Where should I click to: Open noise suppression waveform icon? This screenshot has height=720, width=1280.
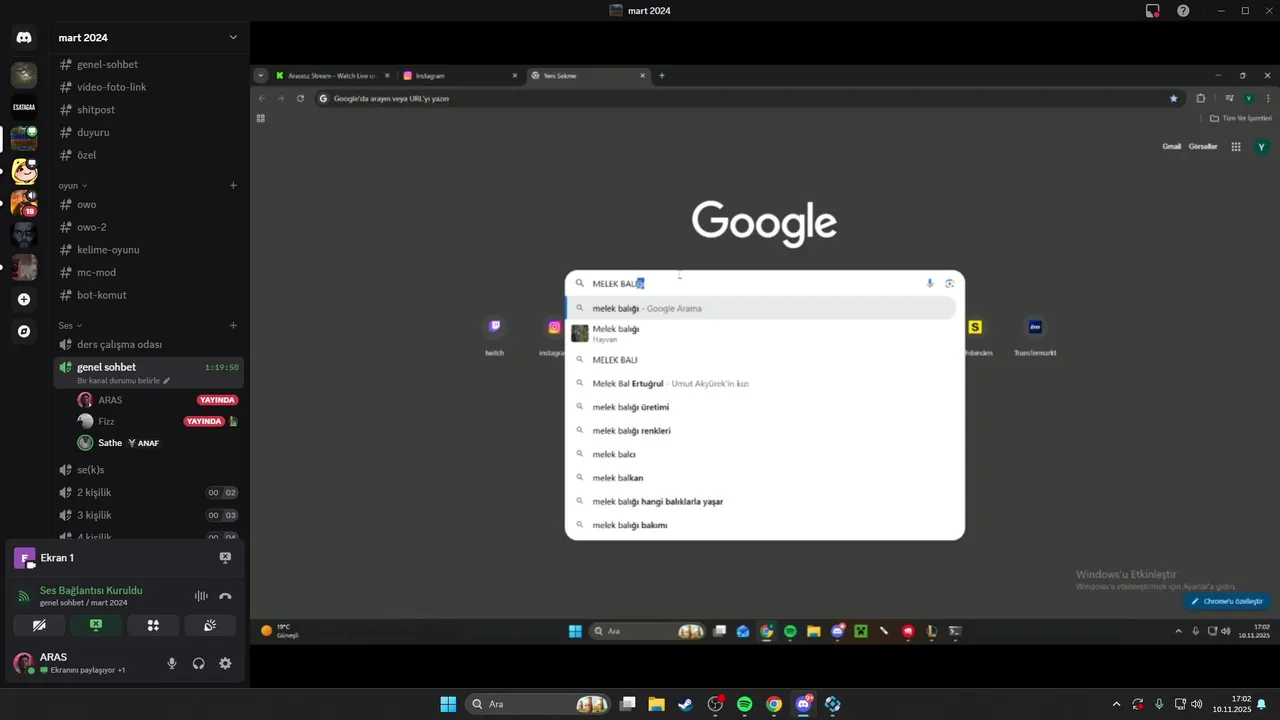[201, 596]
